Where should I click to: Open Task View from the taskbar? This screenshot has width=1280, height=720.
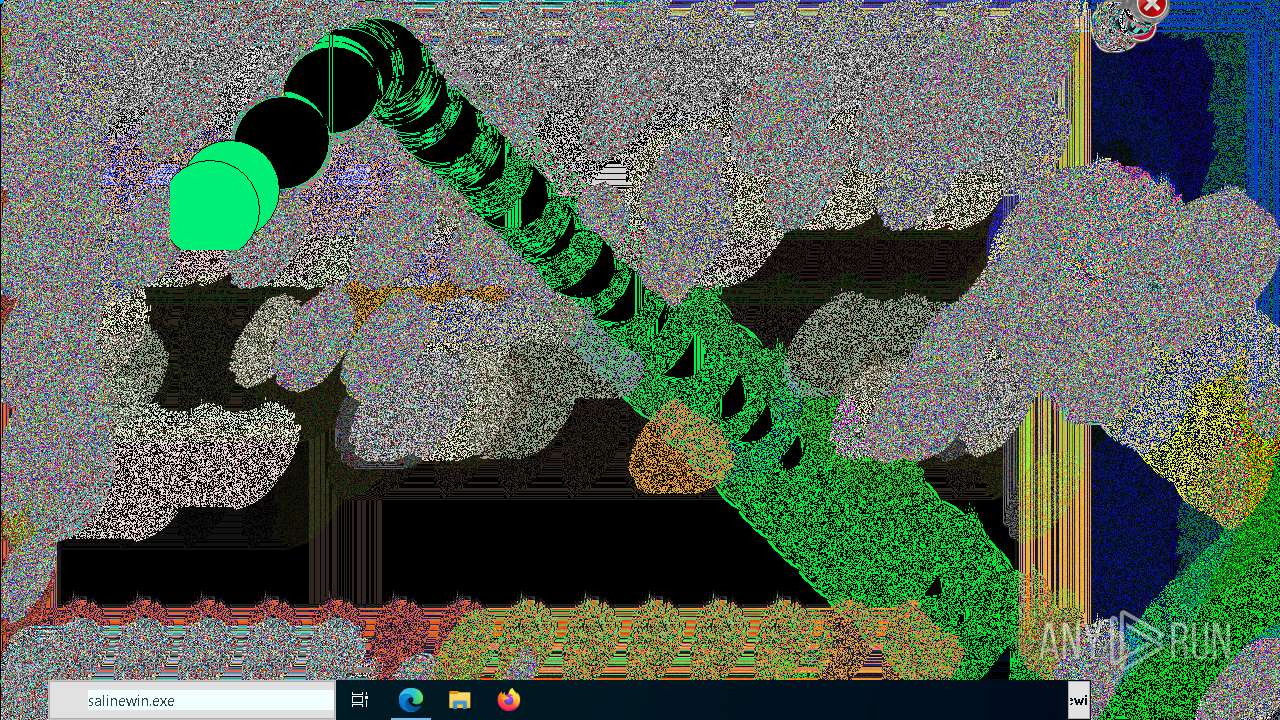(360, 701)
